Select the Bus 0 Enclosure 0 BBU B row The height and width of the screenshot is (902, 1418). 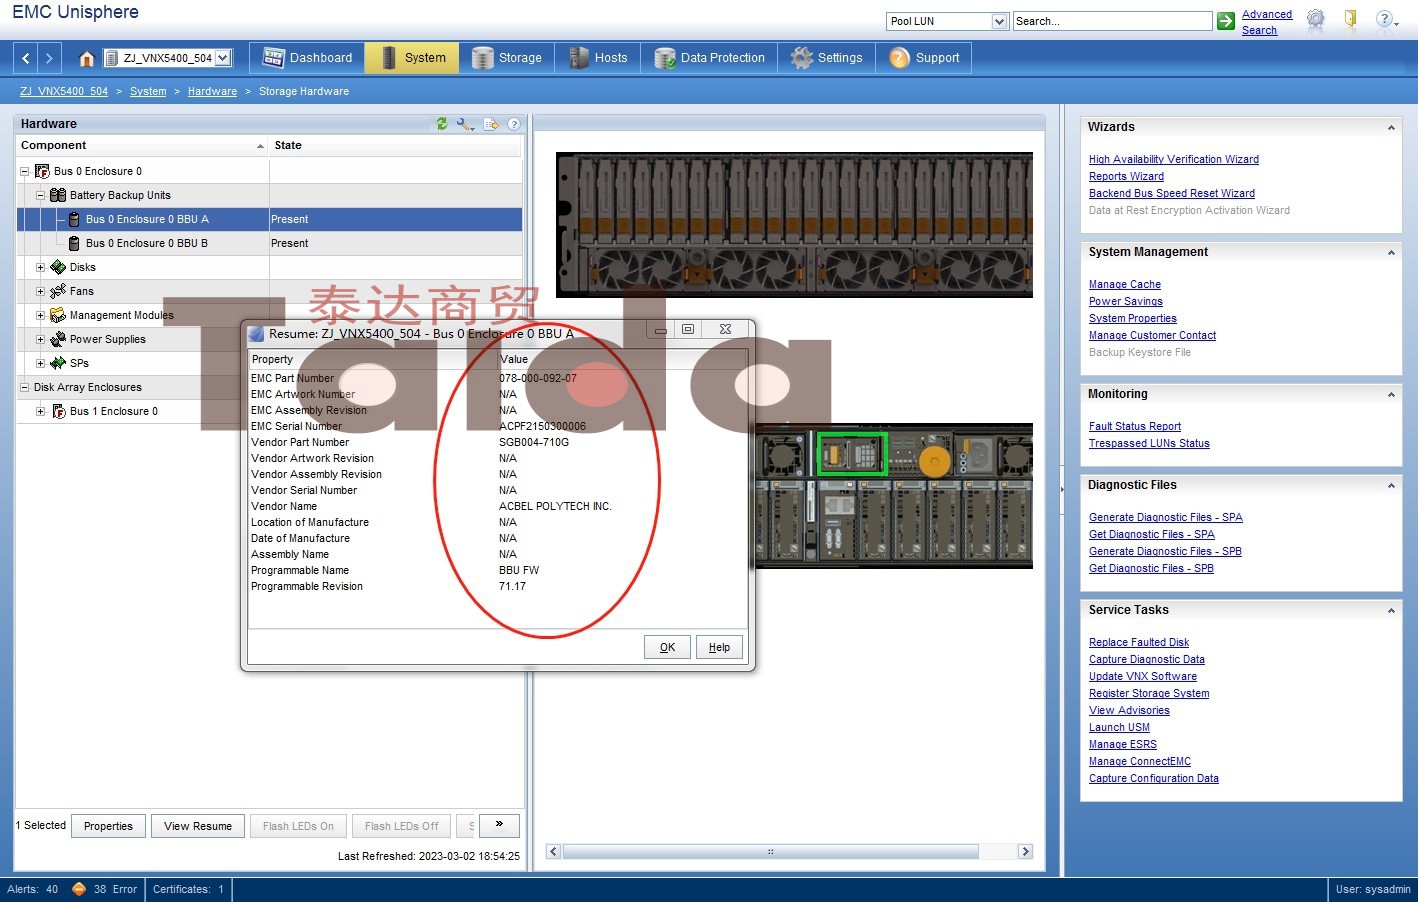click(269, 243)
